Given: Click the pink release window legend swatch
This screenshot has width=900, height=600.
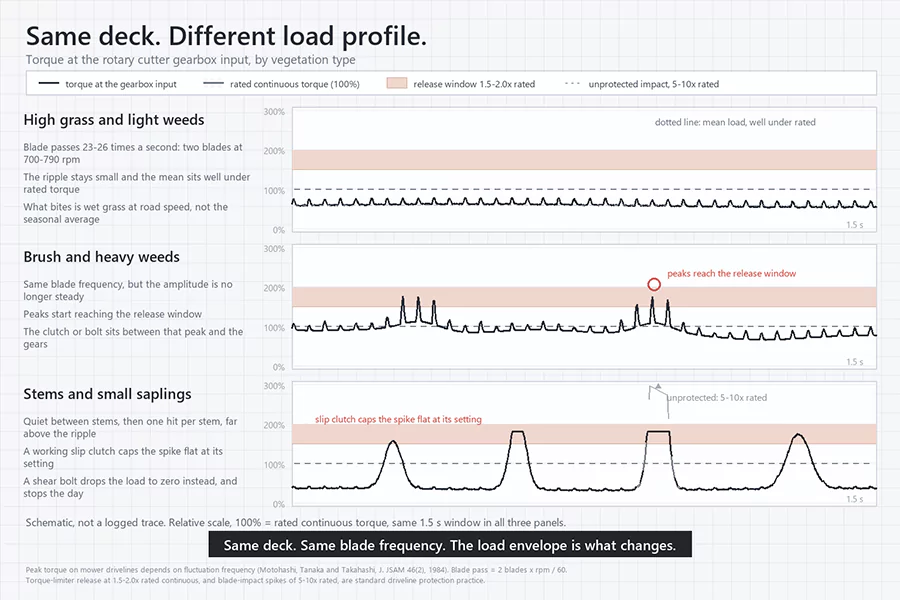Looking at the screenshot, I should 397,83.
